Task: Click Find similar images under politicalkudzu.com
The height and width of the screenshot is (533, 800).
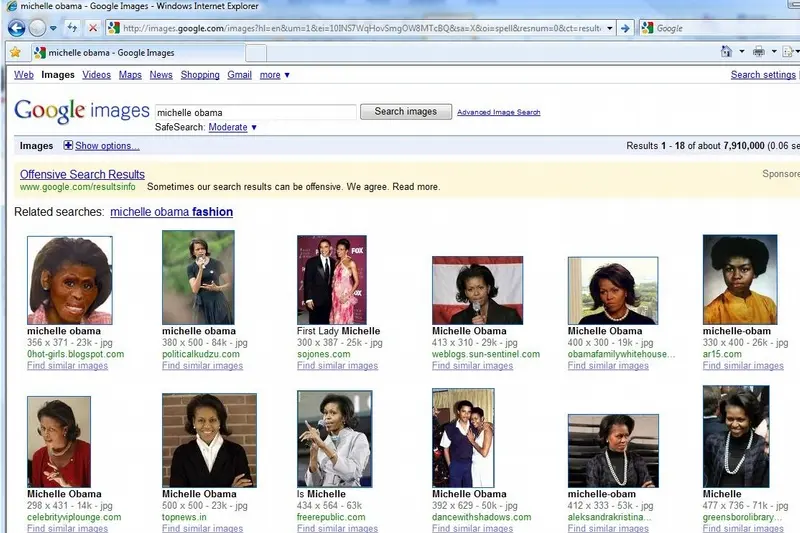Action: [x=203, y=365]
